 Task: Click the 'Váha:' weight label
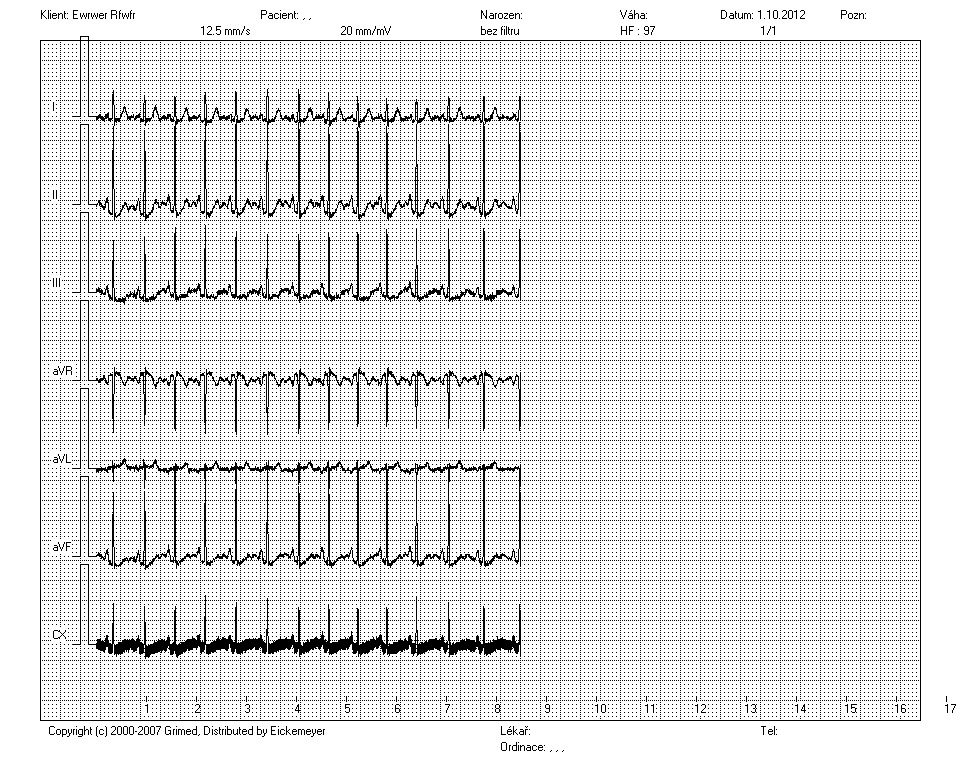click(634, 15)
